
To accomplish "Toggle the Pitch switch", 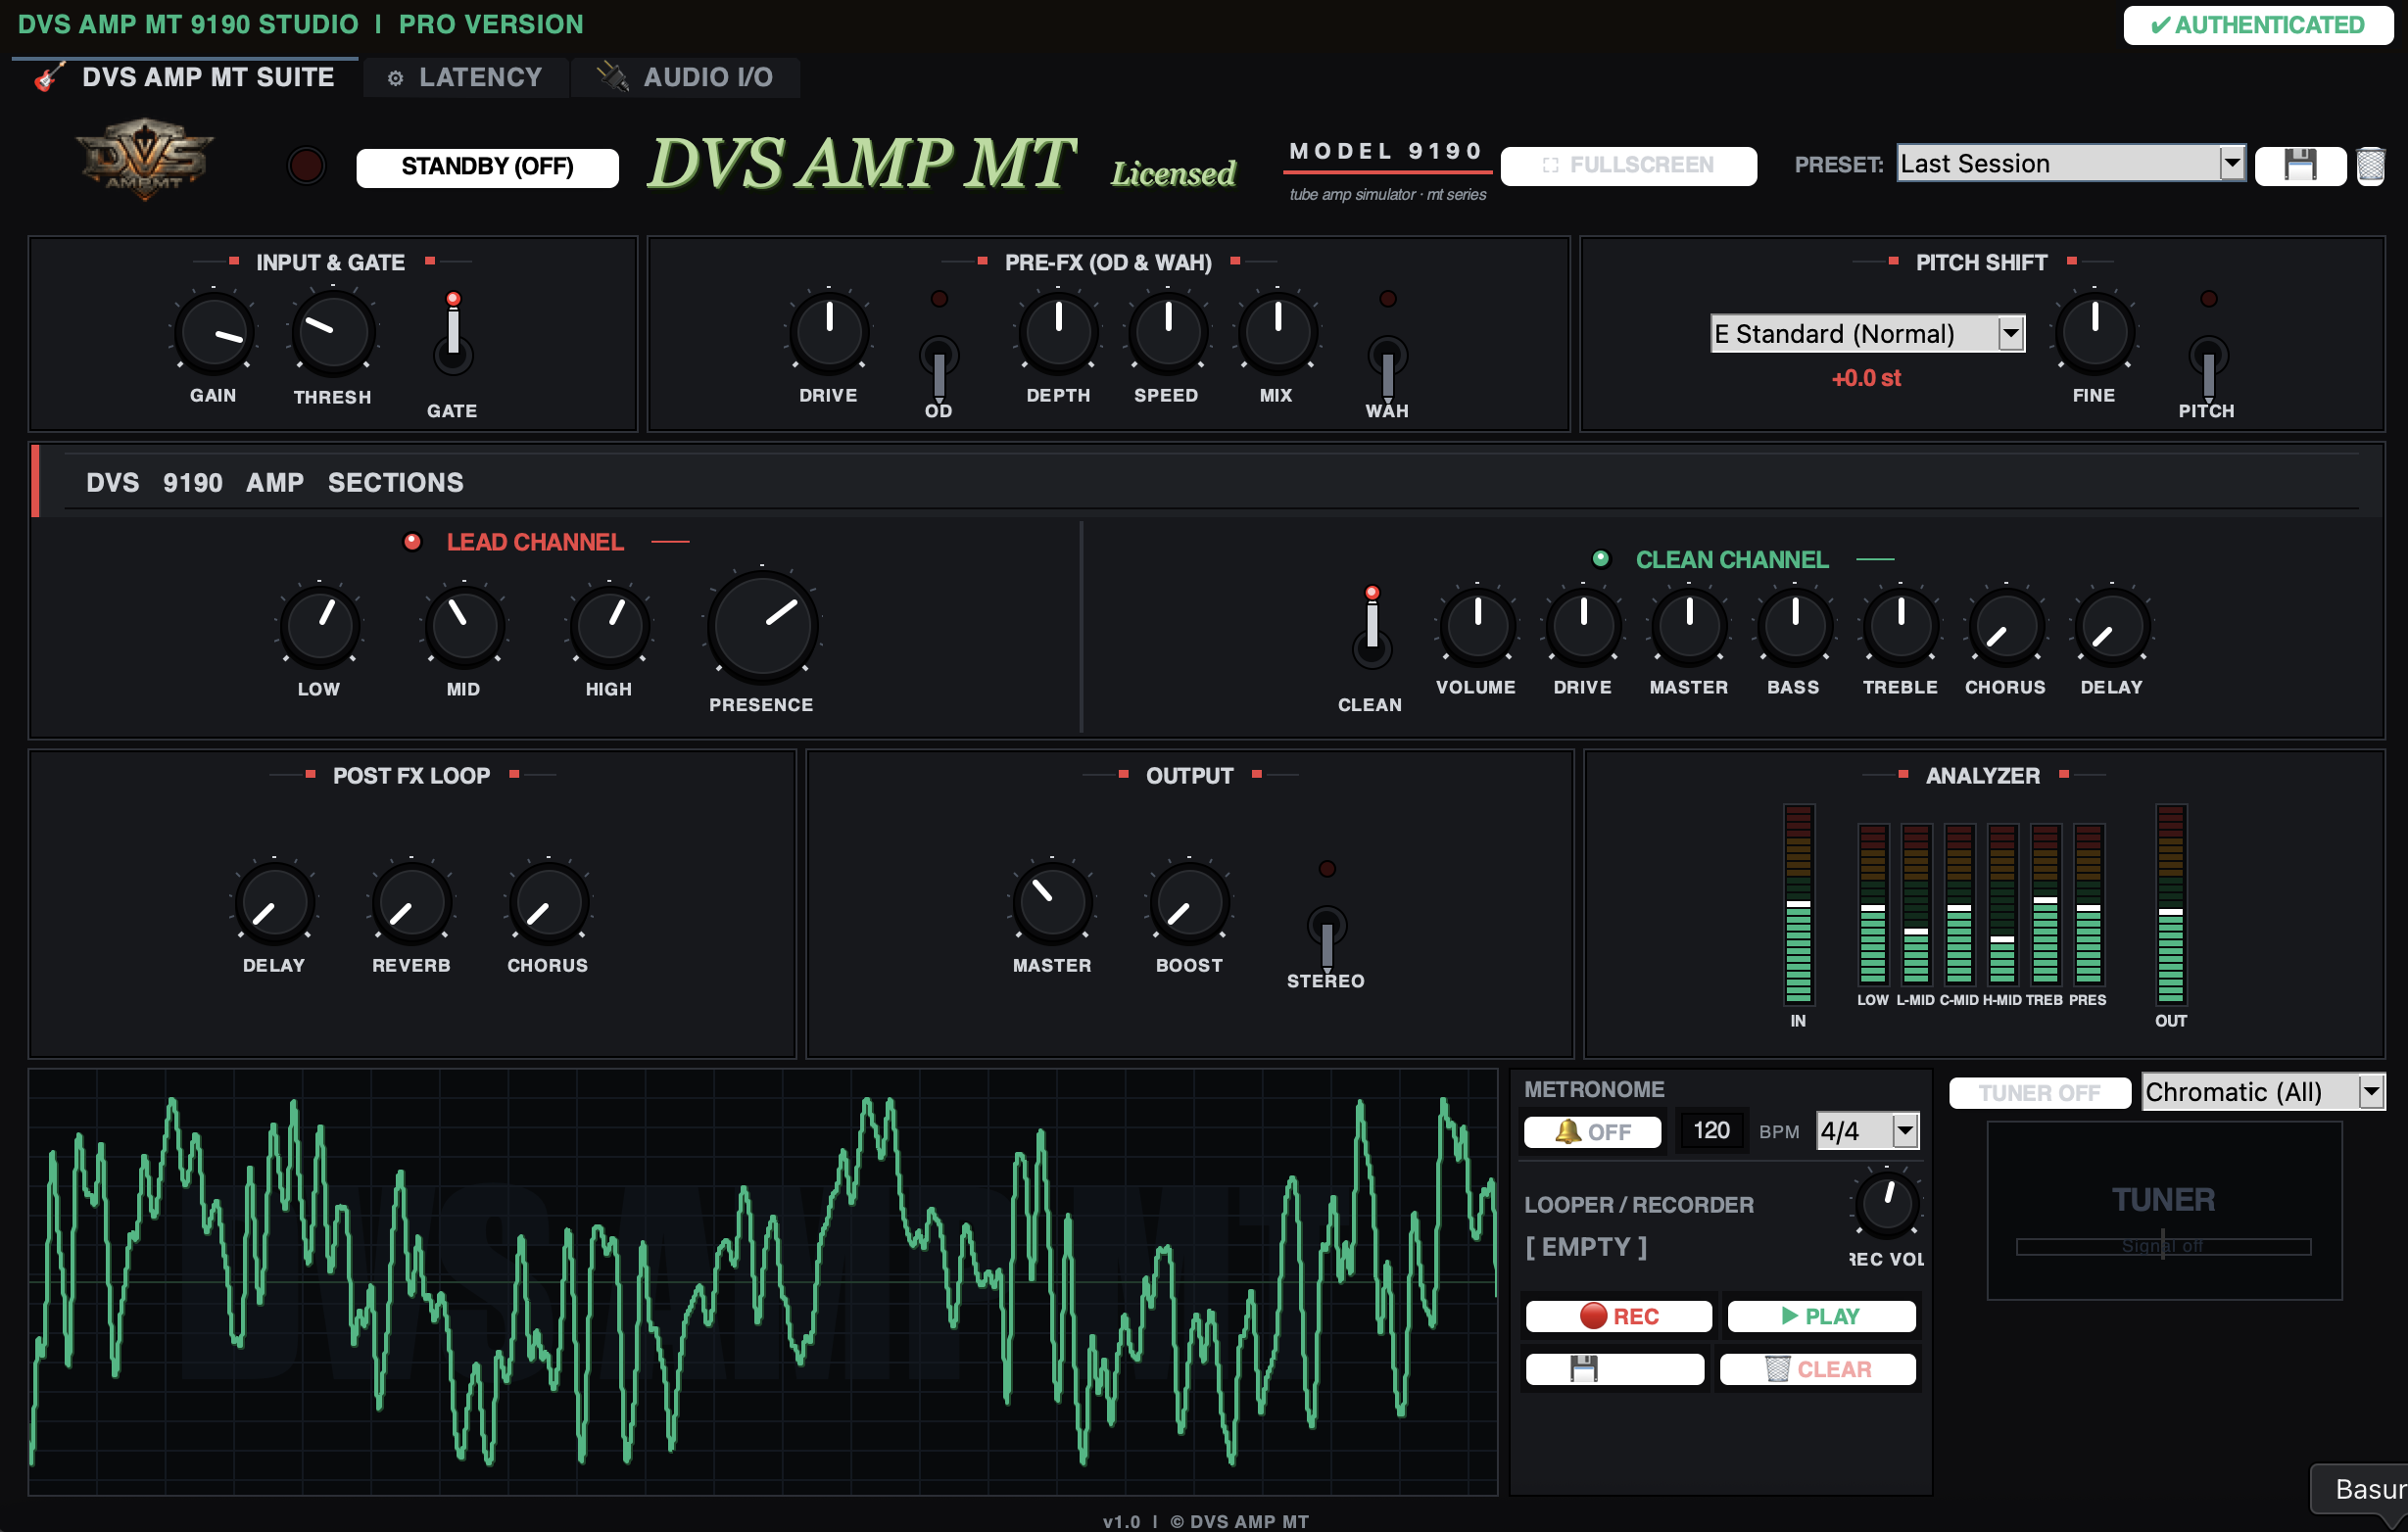I will (2208, 368).
